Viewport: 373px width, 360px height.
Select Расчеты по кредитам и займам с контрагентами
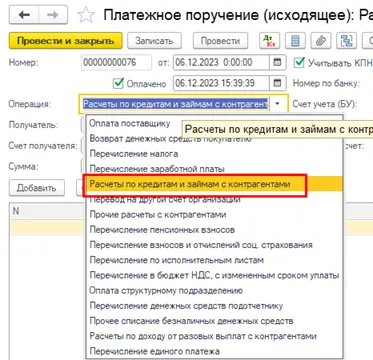215,184
